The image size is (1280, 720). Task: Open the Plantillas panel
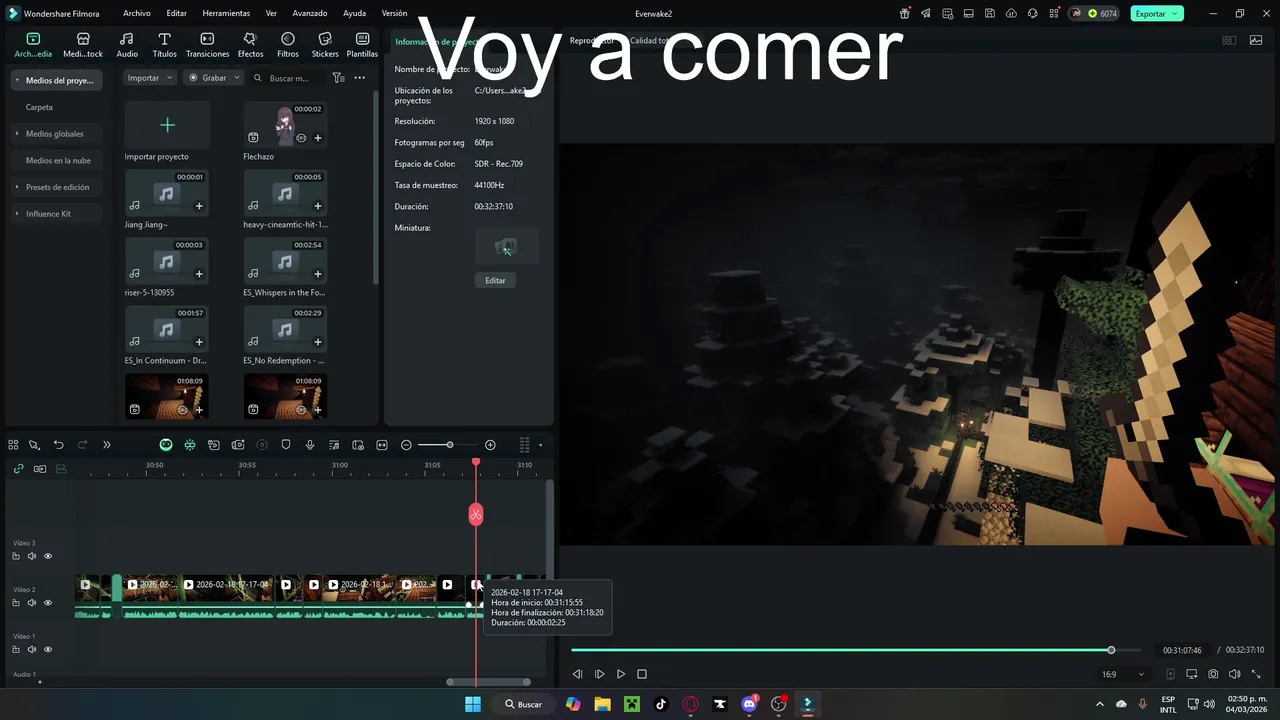pos(362,44)
